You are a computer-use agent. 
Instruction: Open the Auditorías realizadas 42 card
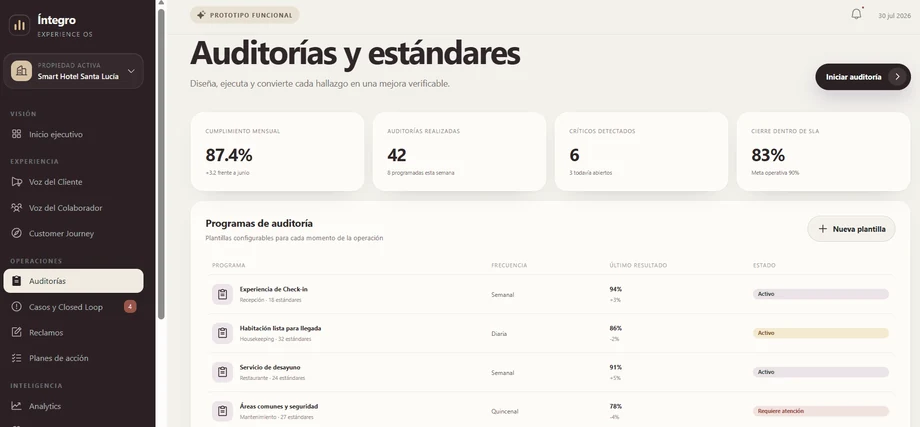(x=459, y=151)
